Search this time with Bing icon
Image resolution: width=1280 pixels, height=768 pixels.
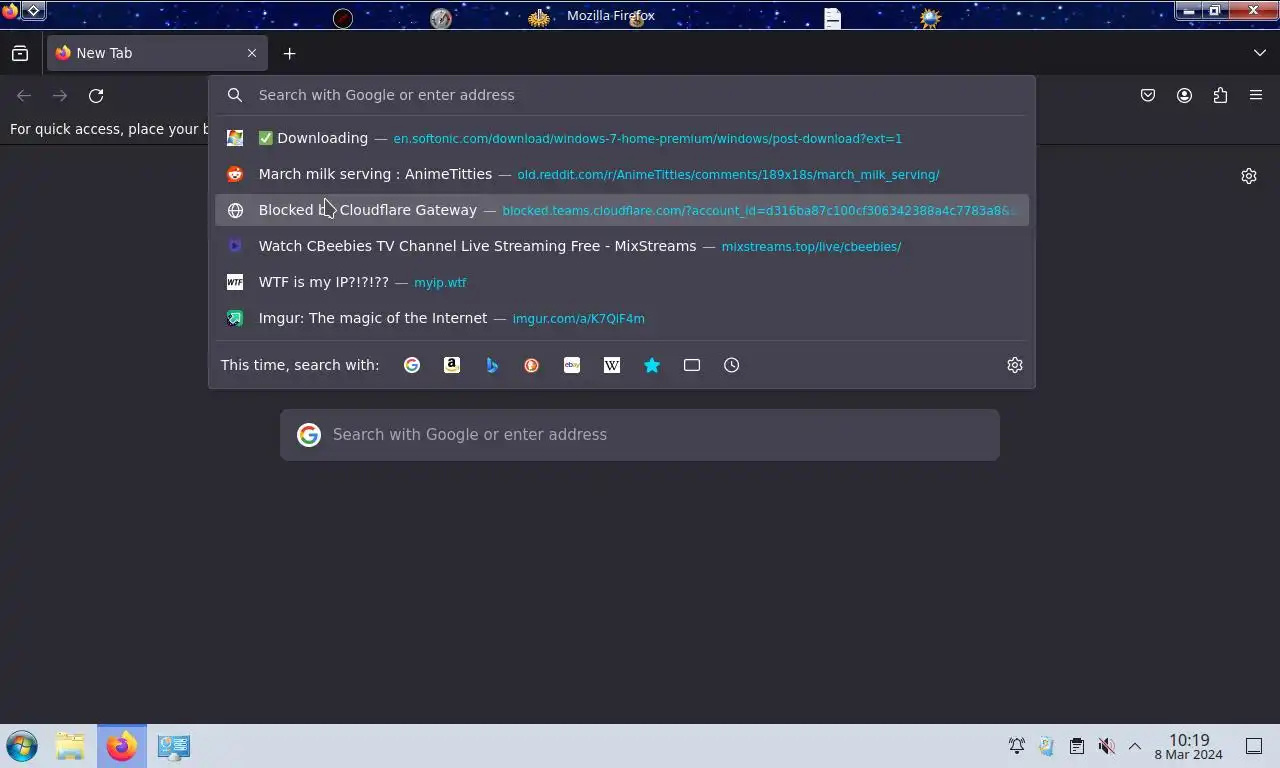pyautogui.click(x=492, y=365)
